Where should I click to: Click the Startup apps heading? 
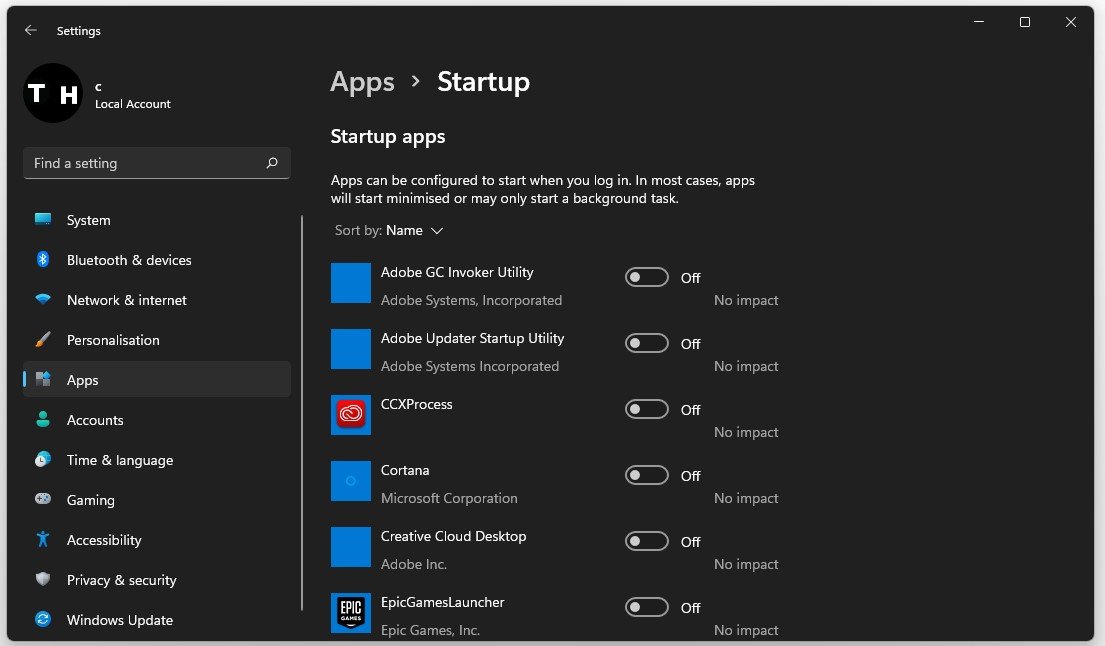(x=388, y=137)
